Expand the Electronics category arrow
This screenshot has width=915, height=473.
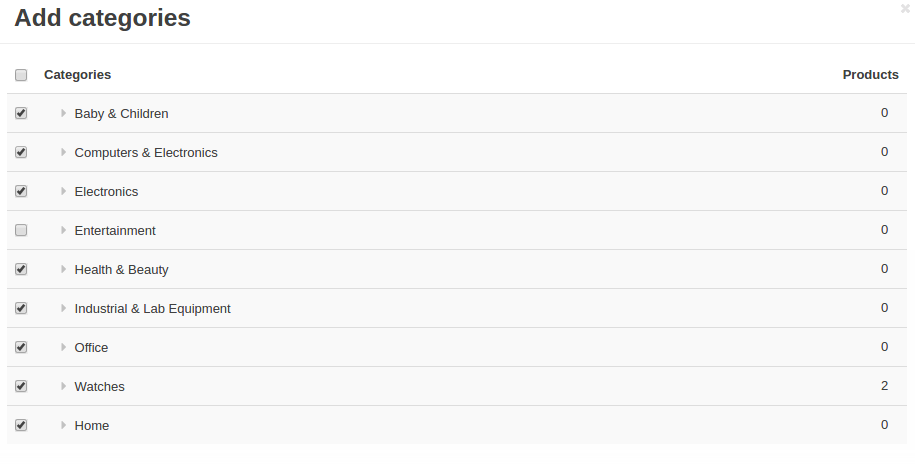click(x=64, y=191)
